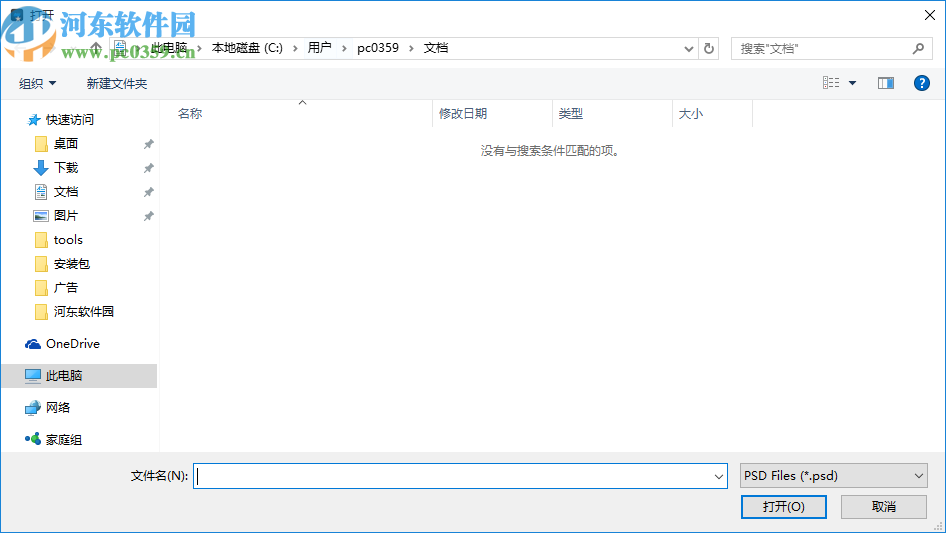Click the change view layout icon
Image resolution: width=946 pixels, height=533 pixels.
click(x=831, y=83)
